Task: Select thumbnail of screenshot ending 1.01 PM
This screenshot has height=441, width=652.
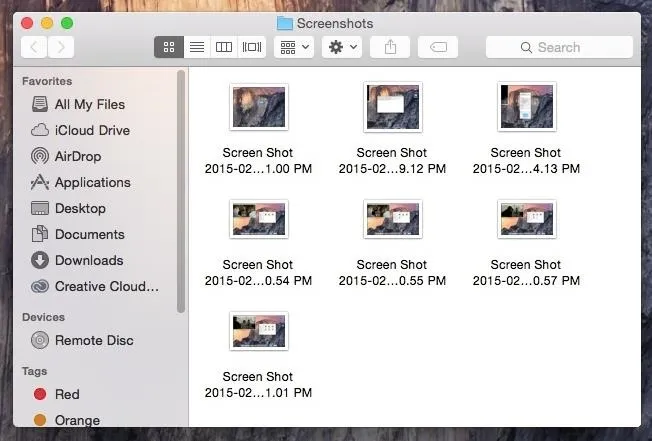Action: click(259, 331)
